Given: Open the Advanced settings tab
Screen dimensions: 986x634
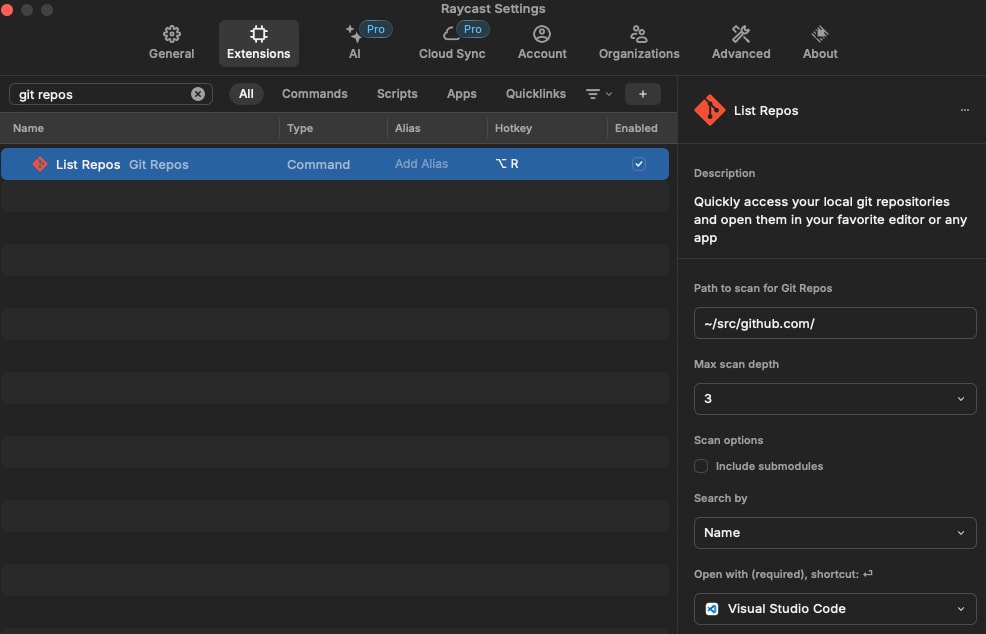Looking at the screenshot, I should tap(741, 43).
